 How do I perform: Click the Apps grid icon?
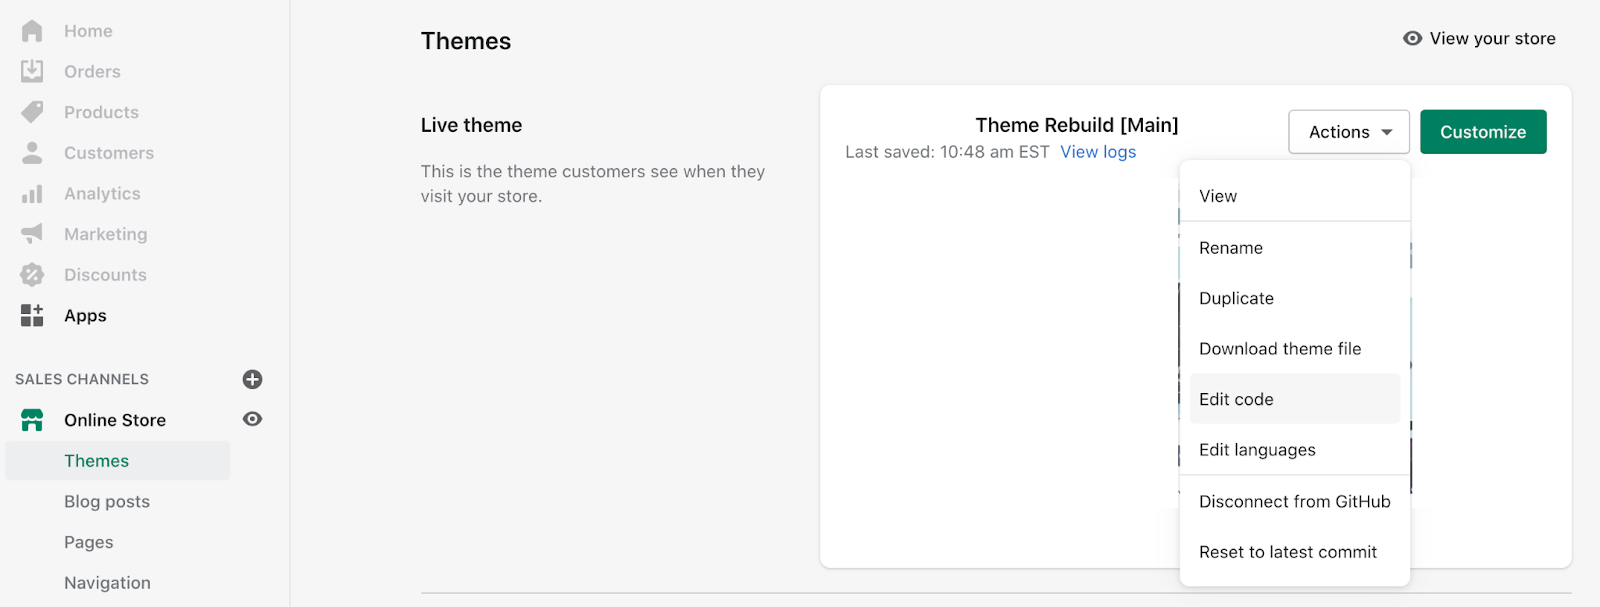[32, 316]
